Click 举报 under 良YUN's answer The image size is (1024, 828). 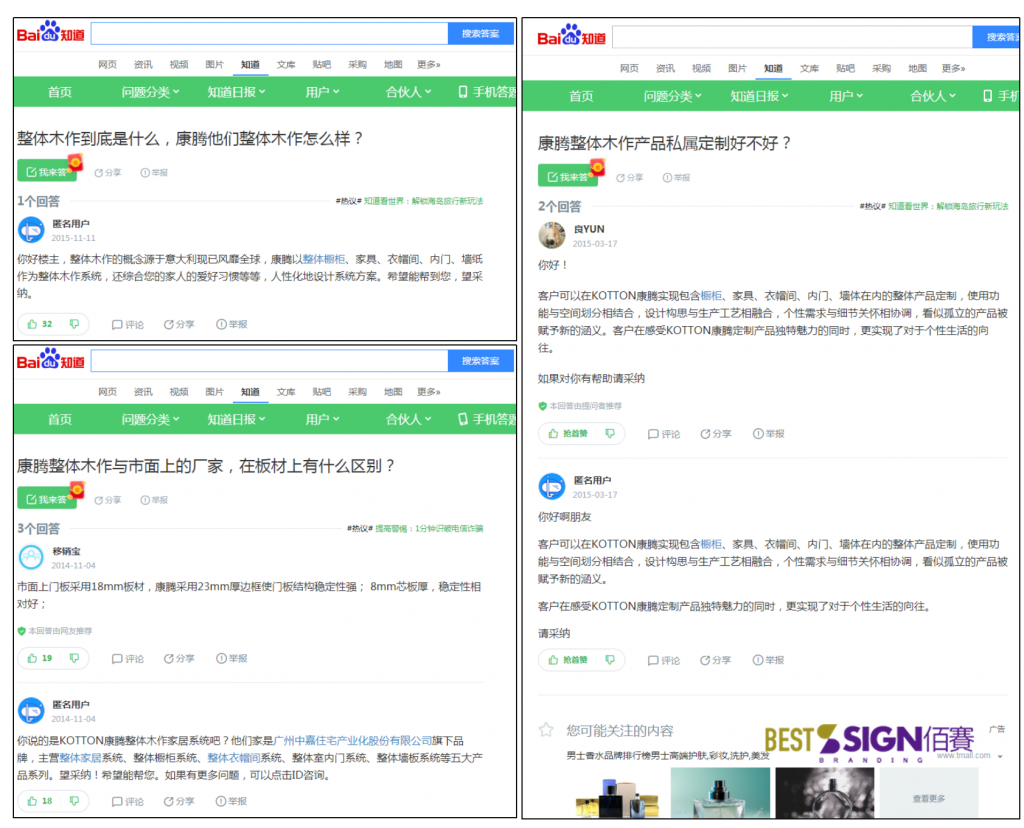click(769, 434)
